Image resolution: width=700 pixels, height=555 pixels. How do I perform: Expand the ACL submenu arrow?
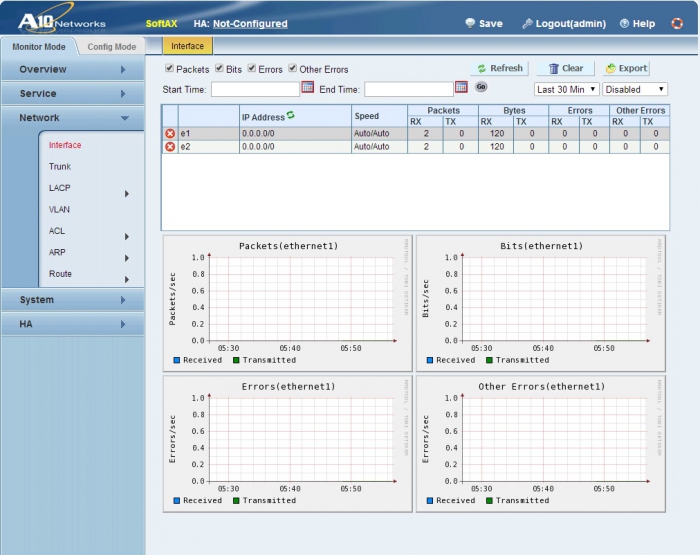127,237
